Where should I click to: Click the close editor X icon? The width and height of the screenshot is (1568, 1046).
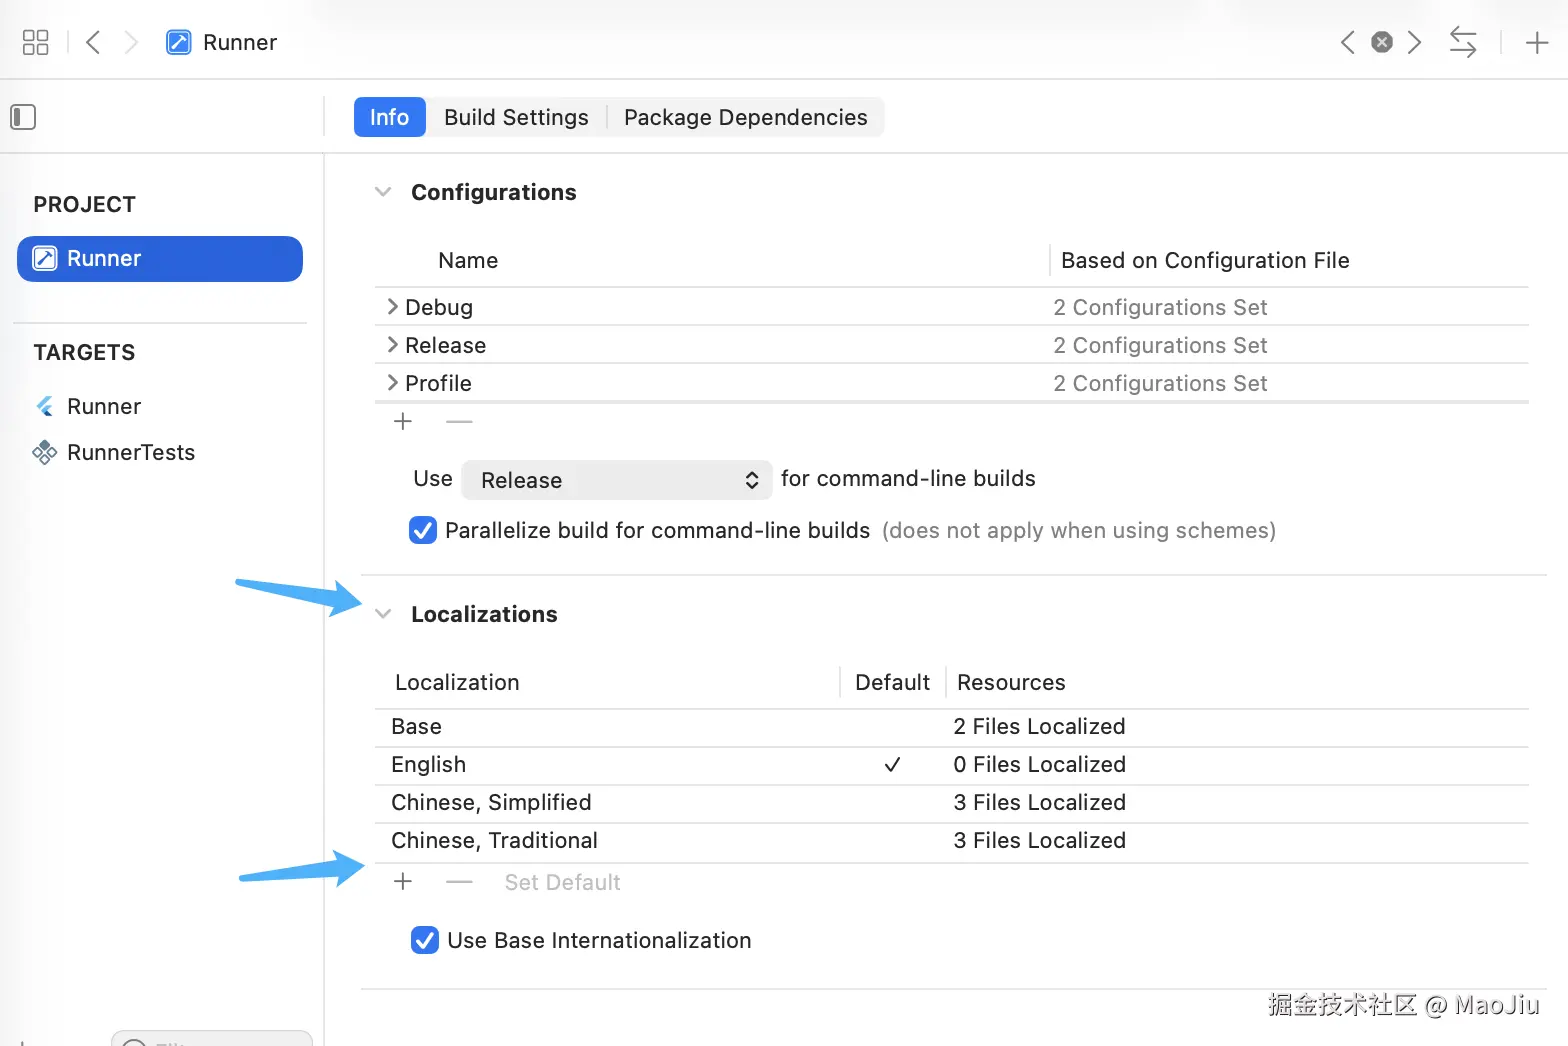point(1381,42)
